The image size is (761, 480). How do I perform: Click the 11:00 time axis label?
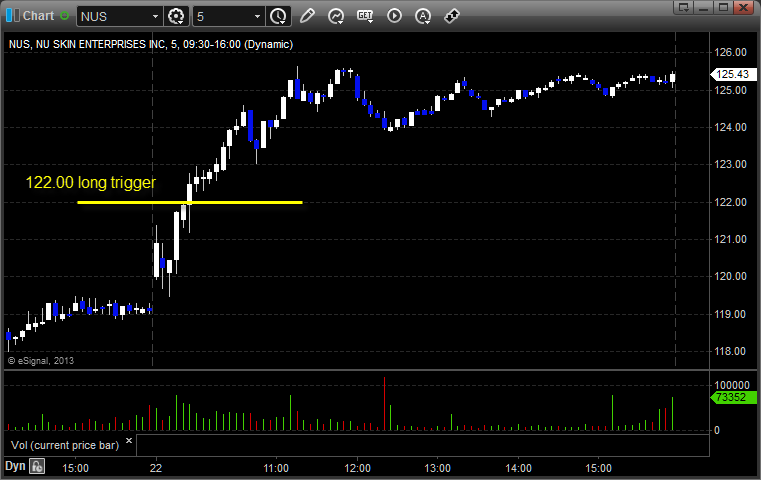click(276, 468)
